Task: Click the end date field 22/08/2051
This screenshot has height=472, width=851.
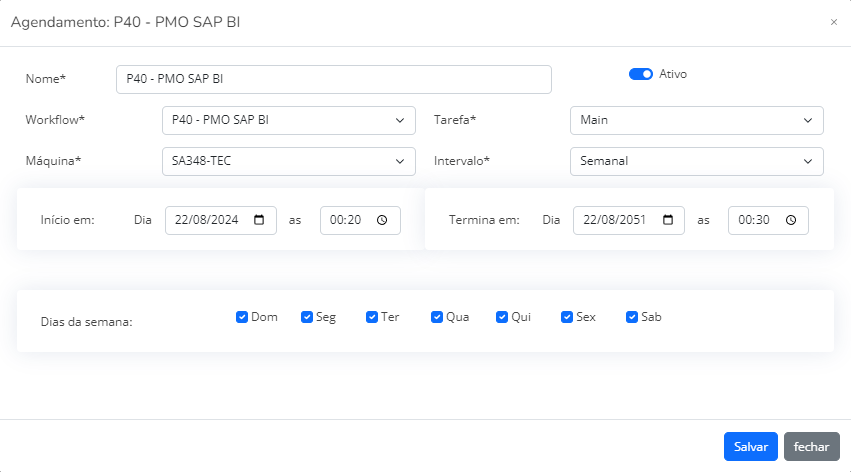Action: pos(629,220)
